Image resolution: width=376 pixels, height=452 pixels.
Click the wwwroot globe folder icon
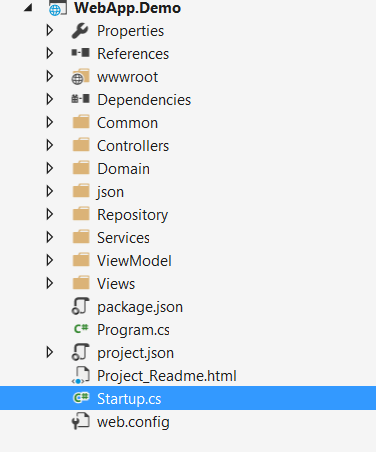(x=80, y=77)
